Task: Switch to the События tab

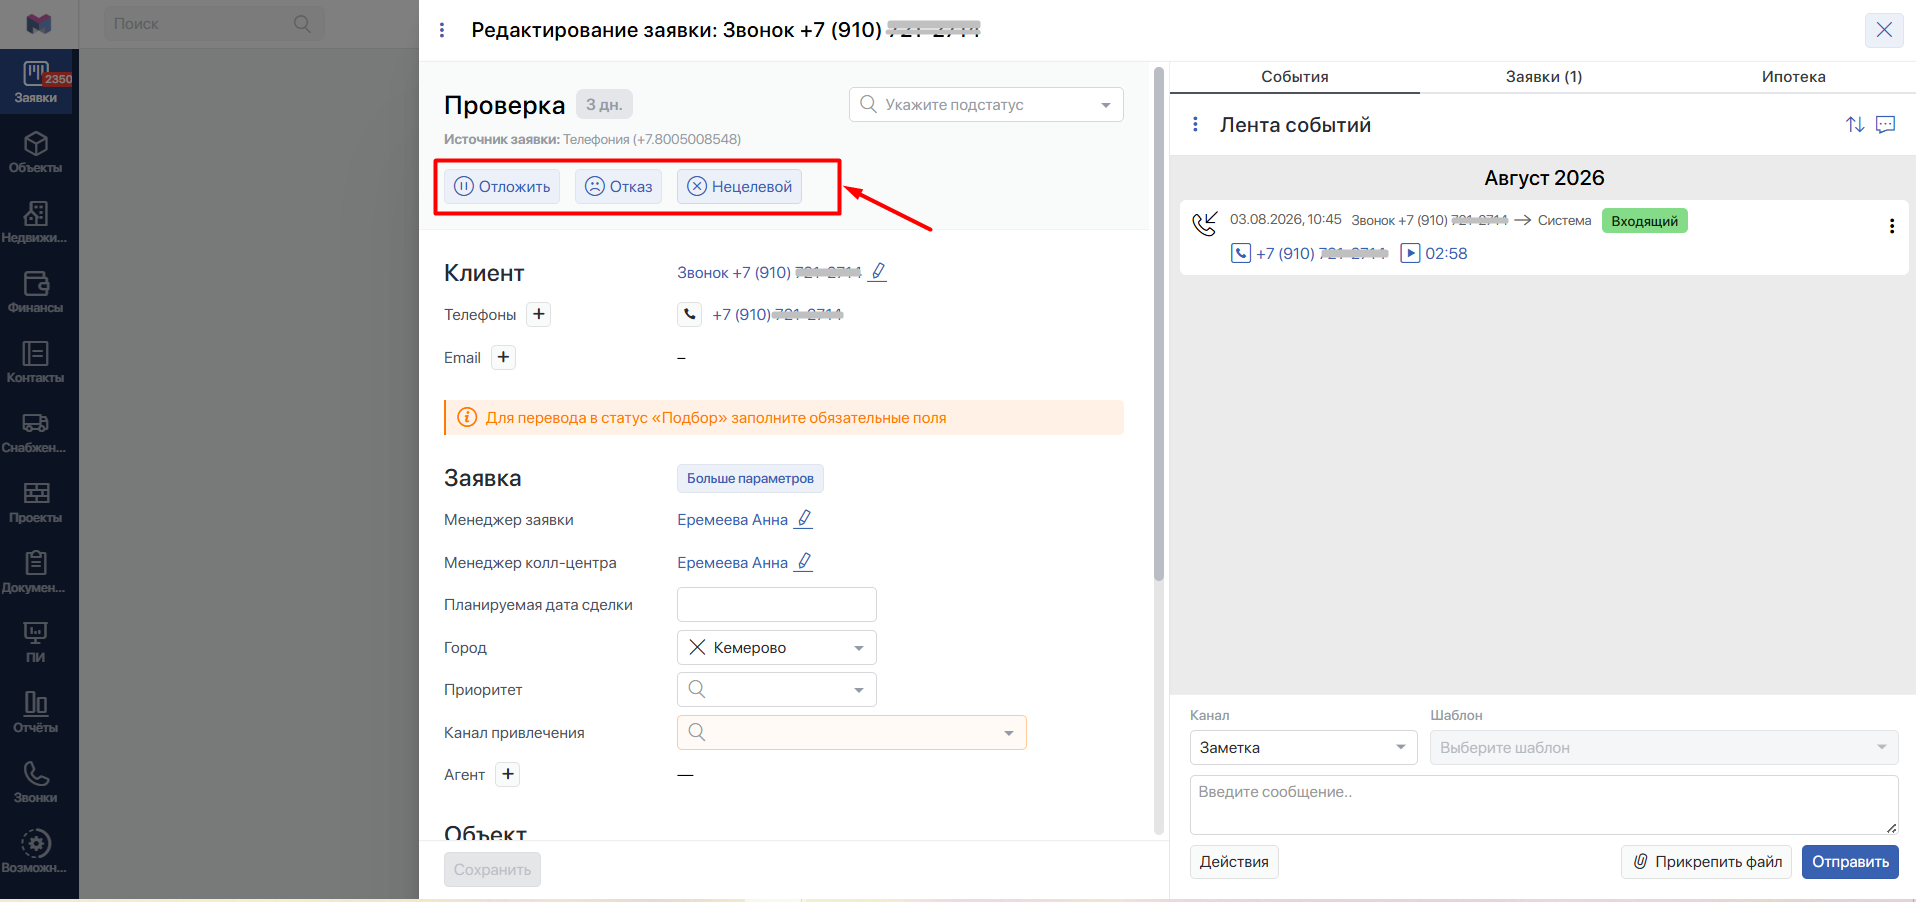Action: point(1295,77)
